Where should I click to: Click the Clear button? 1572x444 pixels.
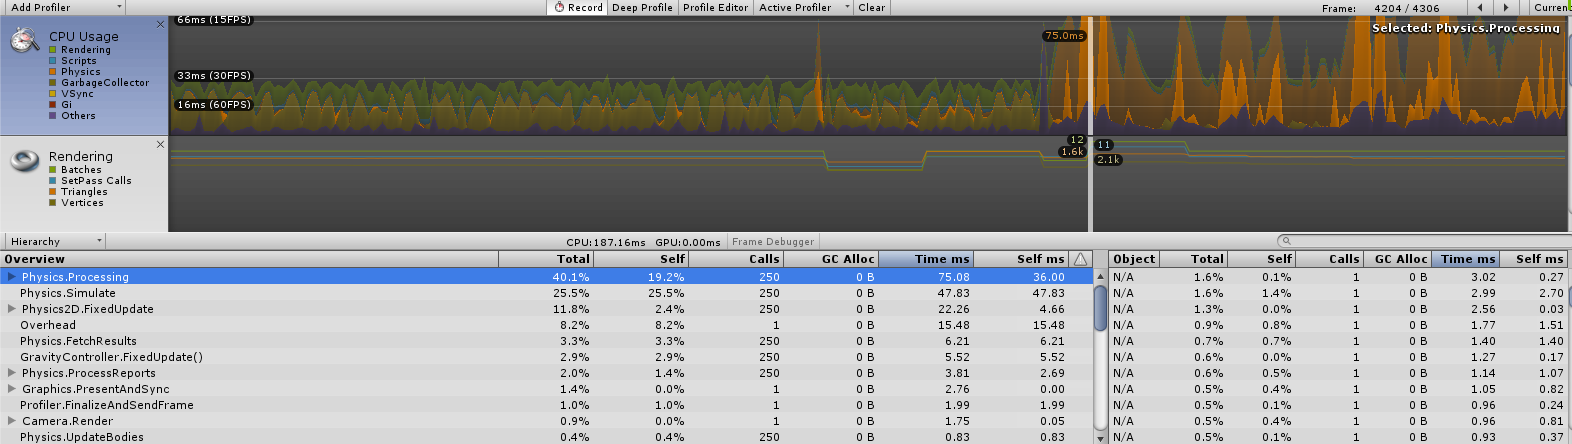click(871, 7)
